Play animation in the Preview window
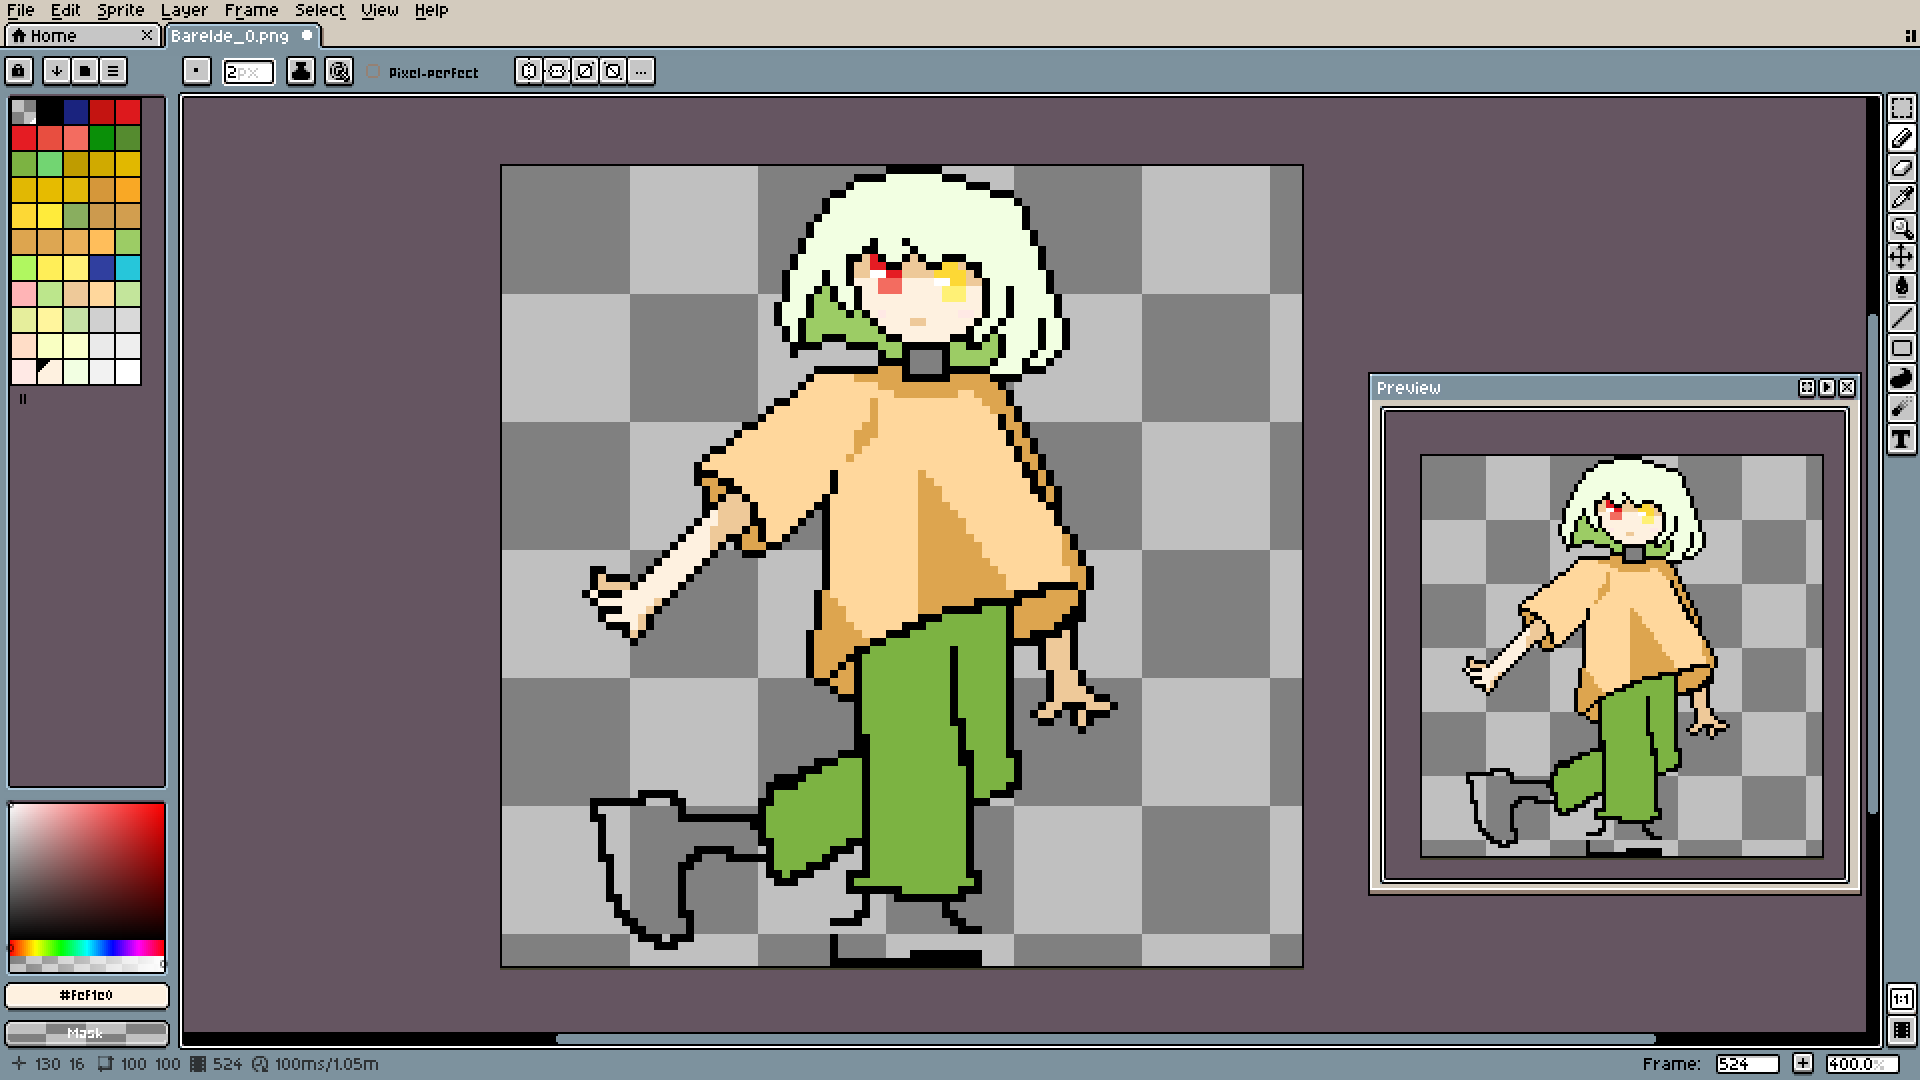This screenshot has width=1920, height=1080. tap(1827, 388)
